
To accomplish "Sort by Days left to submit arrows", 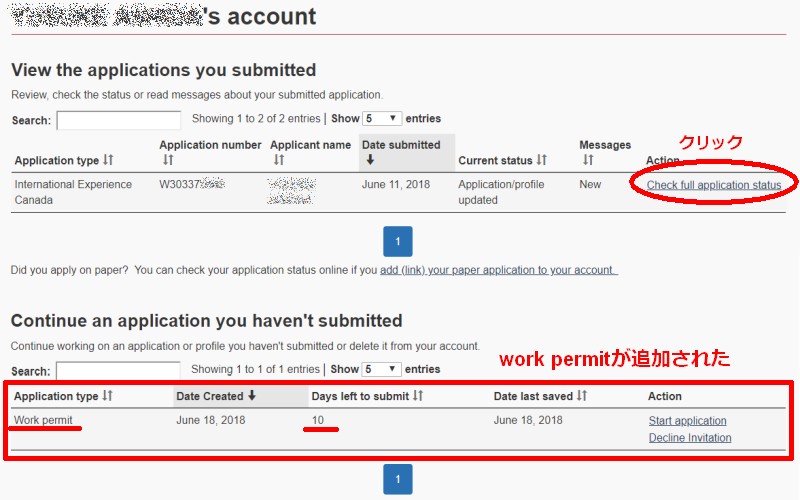I will point(418,395).
